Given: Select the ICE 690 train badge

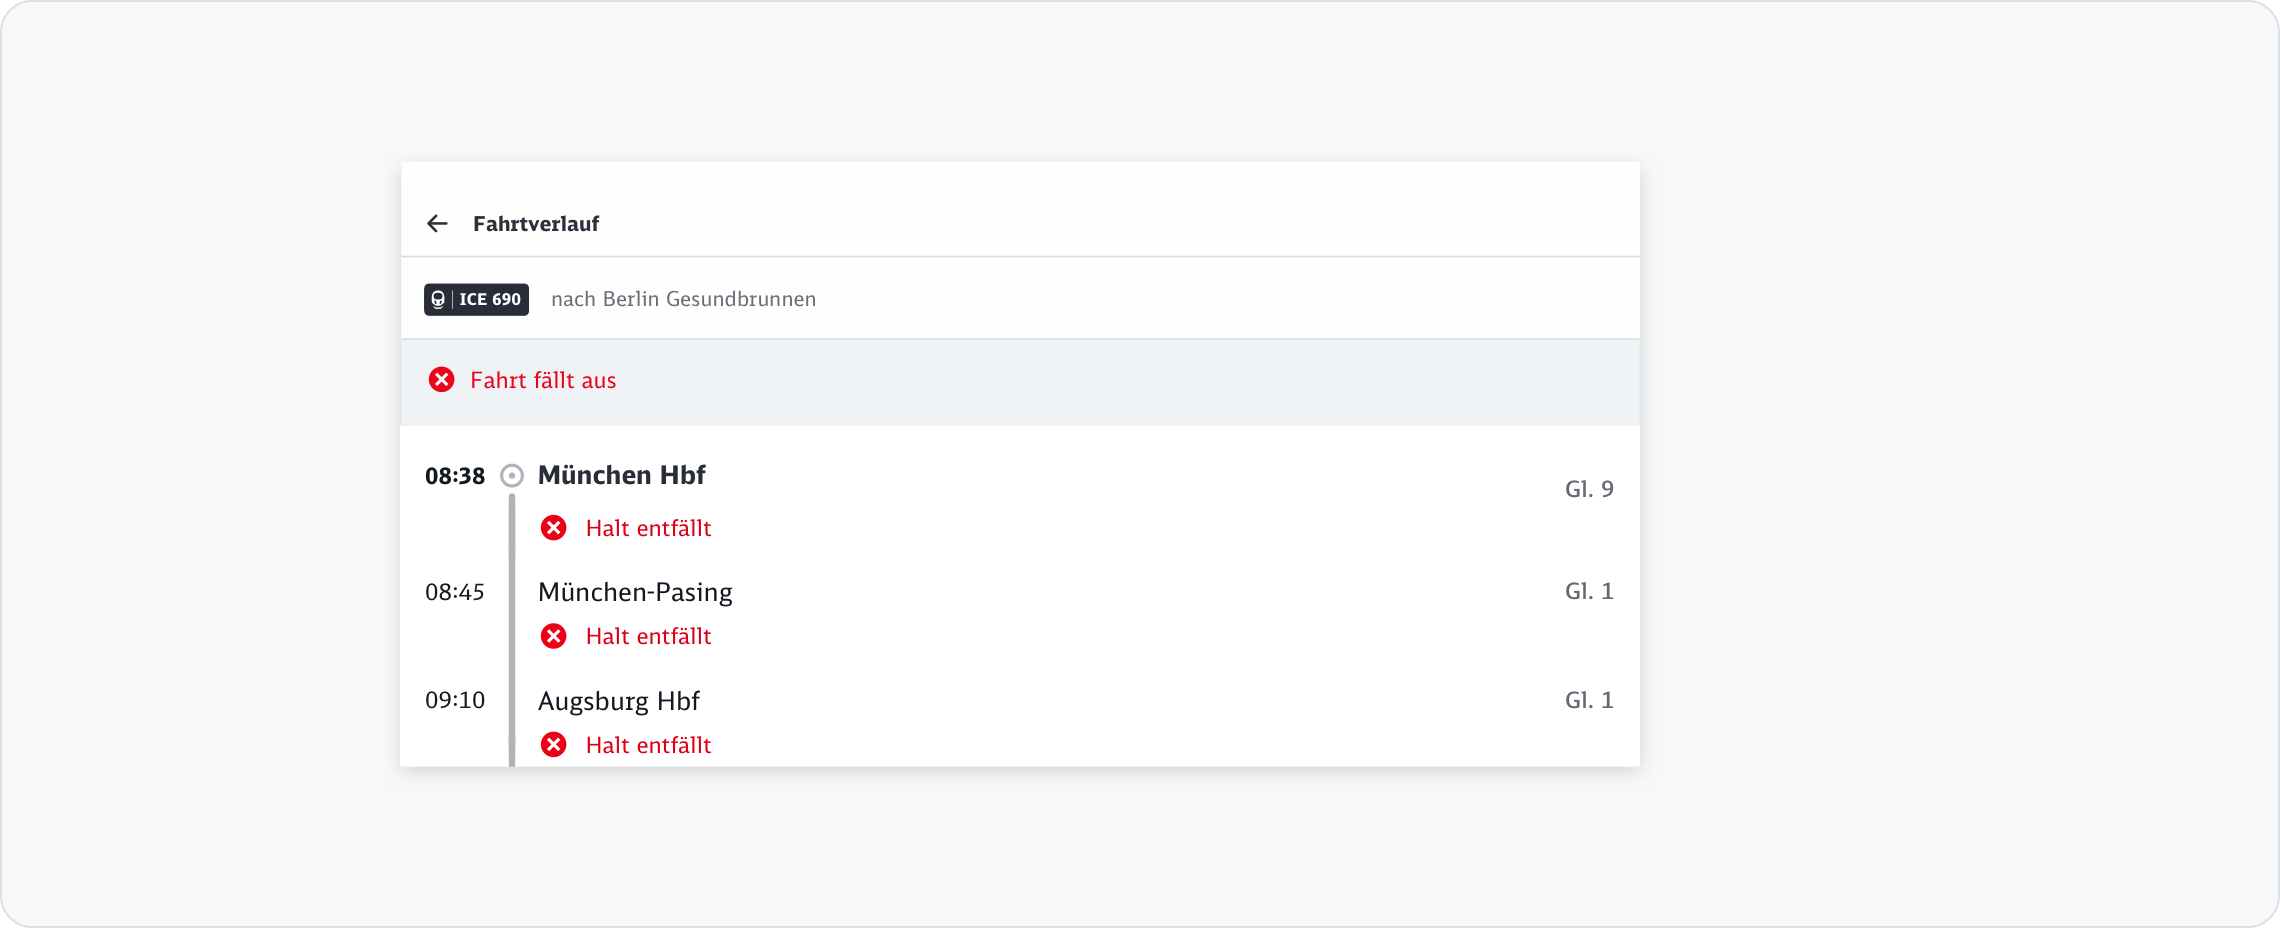Looking at the screenshot, I should point(477,300).
